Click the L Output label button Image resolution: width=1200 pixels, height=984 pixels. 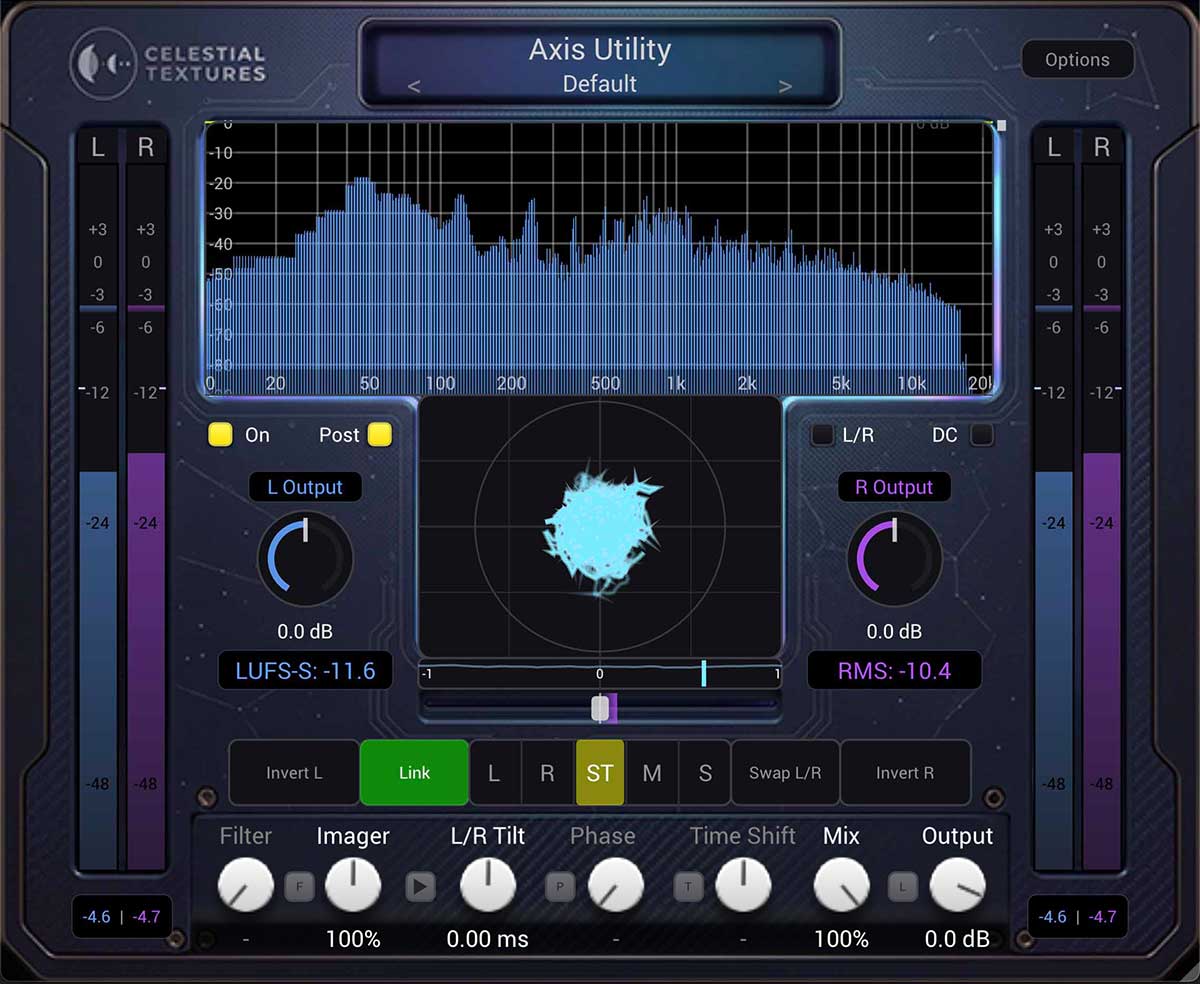click(x=305, y=487)
